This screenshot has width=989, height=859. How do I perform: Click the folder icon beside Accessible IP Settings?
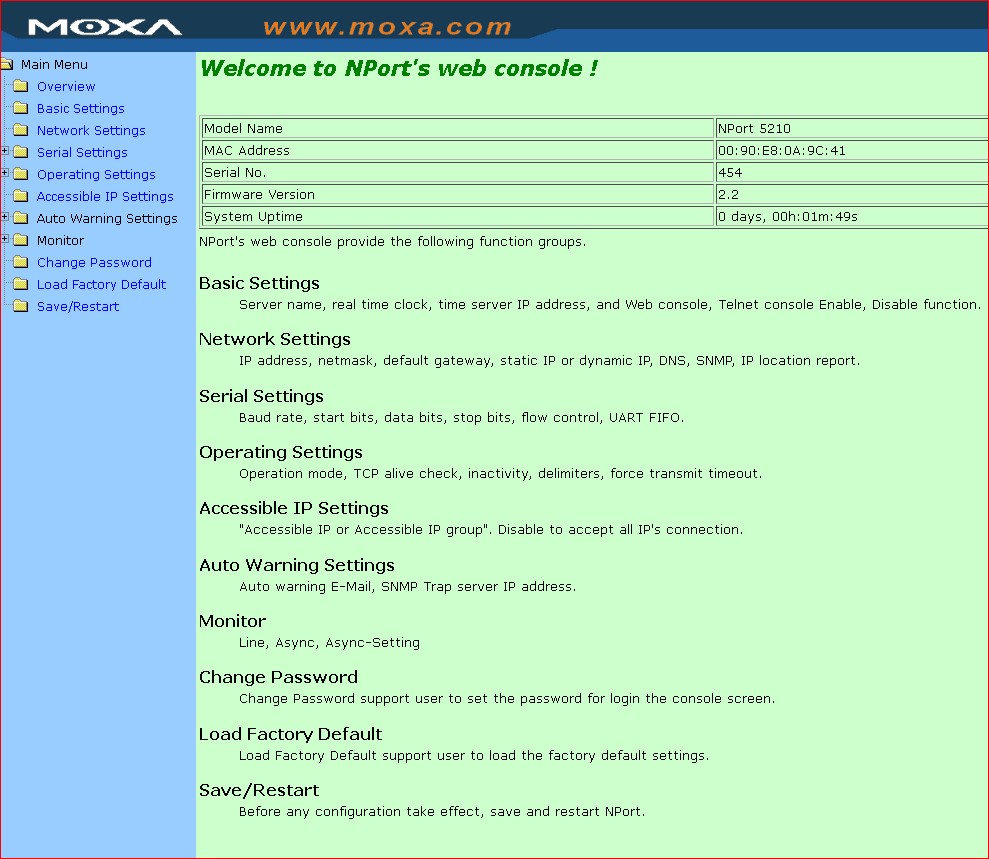click(x=21, y=196)
